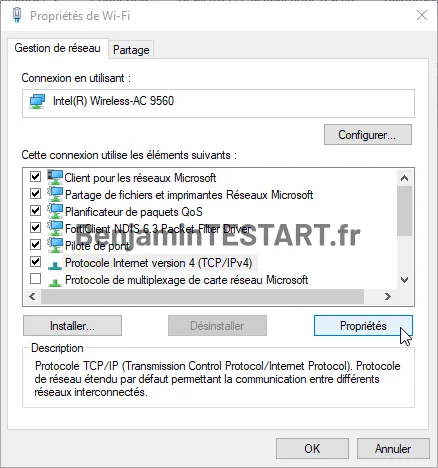Click the Wi-Fi adapter icon in title bar
This screenshot has width=438, height=468.
pos(17,15)
